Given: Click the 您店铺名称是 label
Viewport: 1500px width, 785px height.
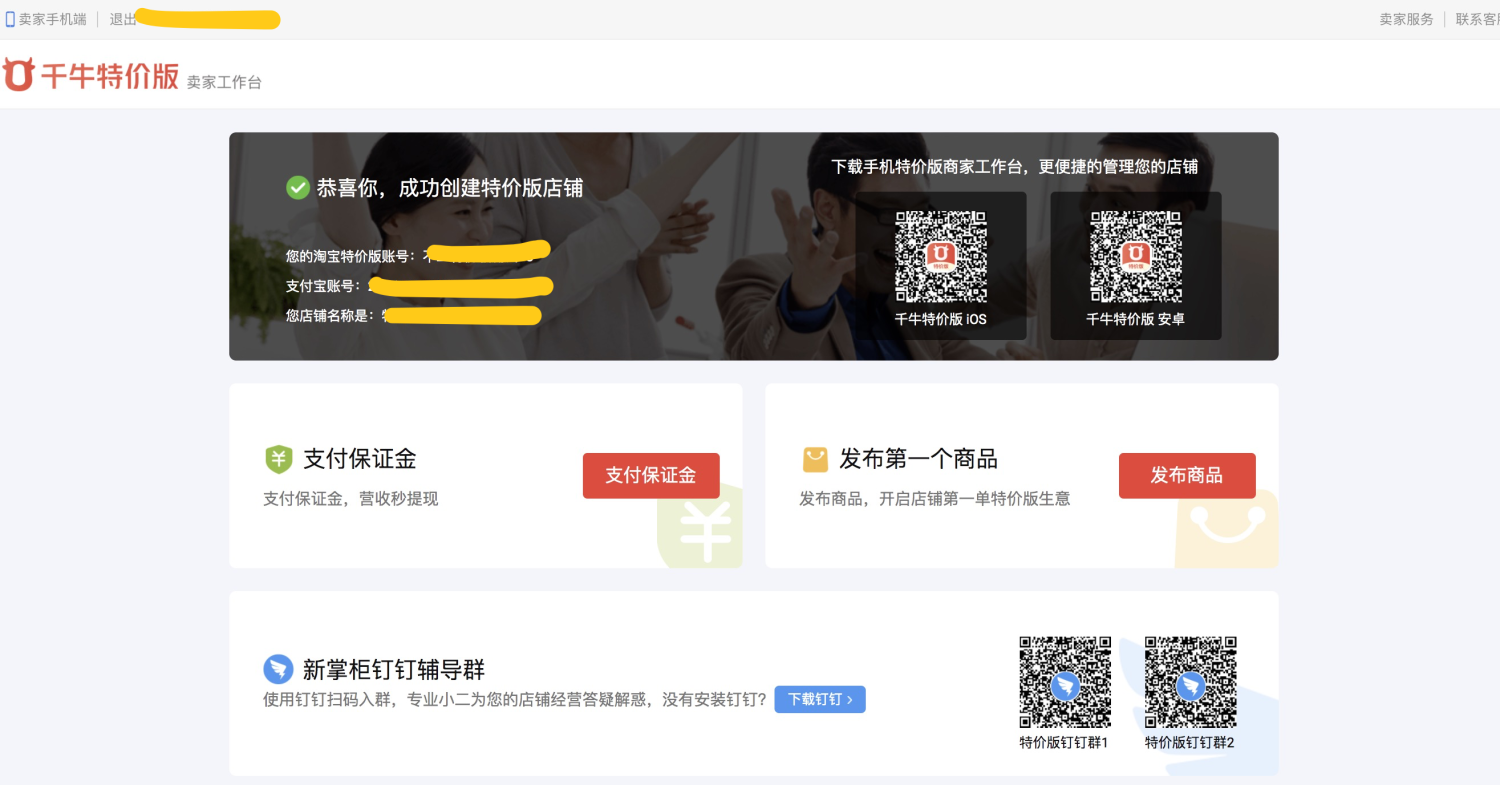Looking at the screenshot, I should [329, 316].
